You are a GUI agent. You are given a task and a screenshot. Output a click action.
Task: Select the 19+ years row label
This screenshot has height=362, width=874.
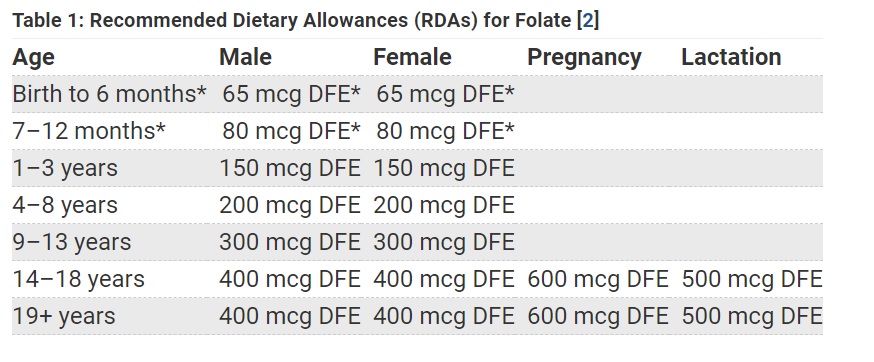64,316
